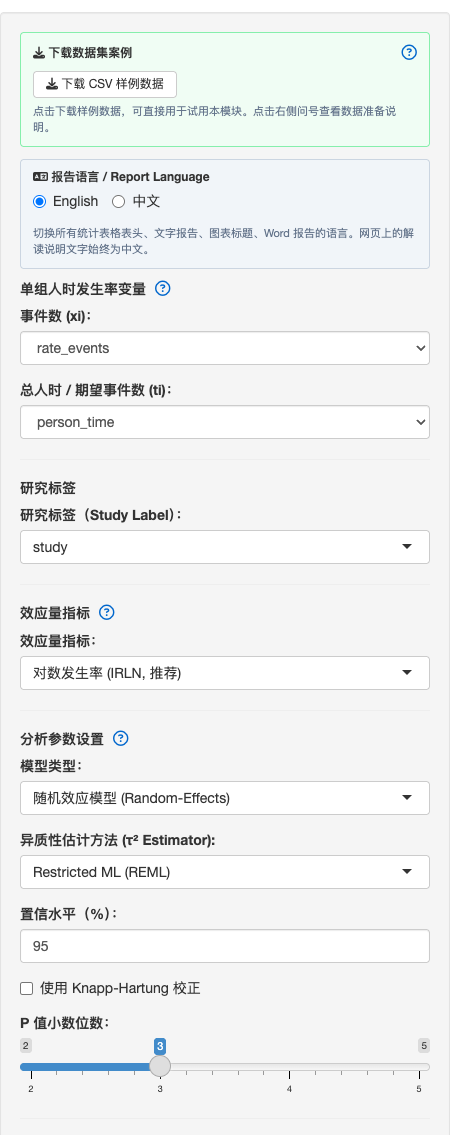This screenshot has width=470, height=1135.
Task: Open 事件数 (xi) rate_events dropdown
Action: click(224, 348)
